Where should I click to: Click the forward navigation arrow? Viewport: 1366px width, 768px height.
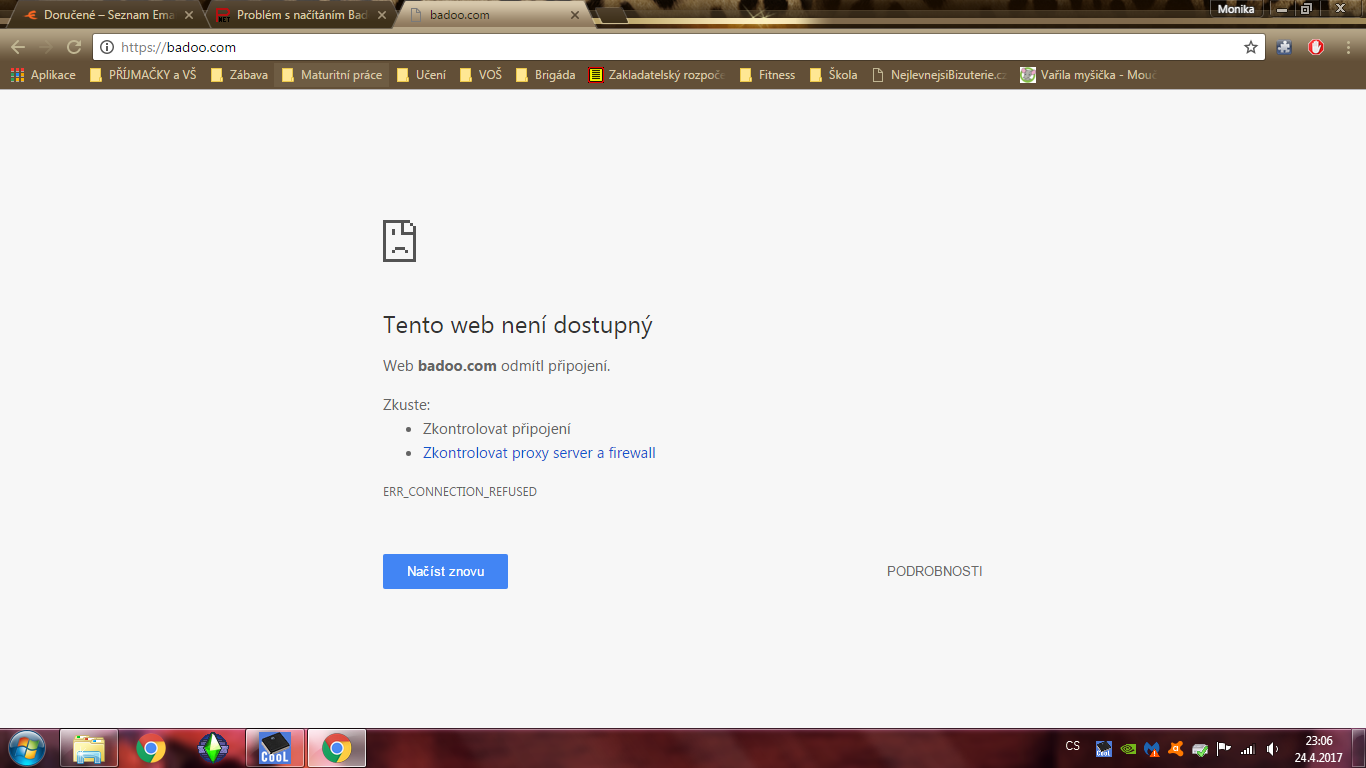pyautogui.click(x=46, y=47)
